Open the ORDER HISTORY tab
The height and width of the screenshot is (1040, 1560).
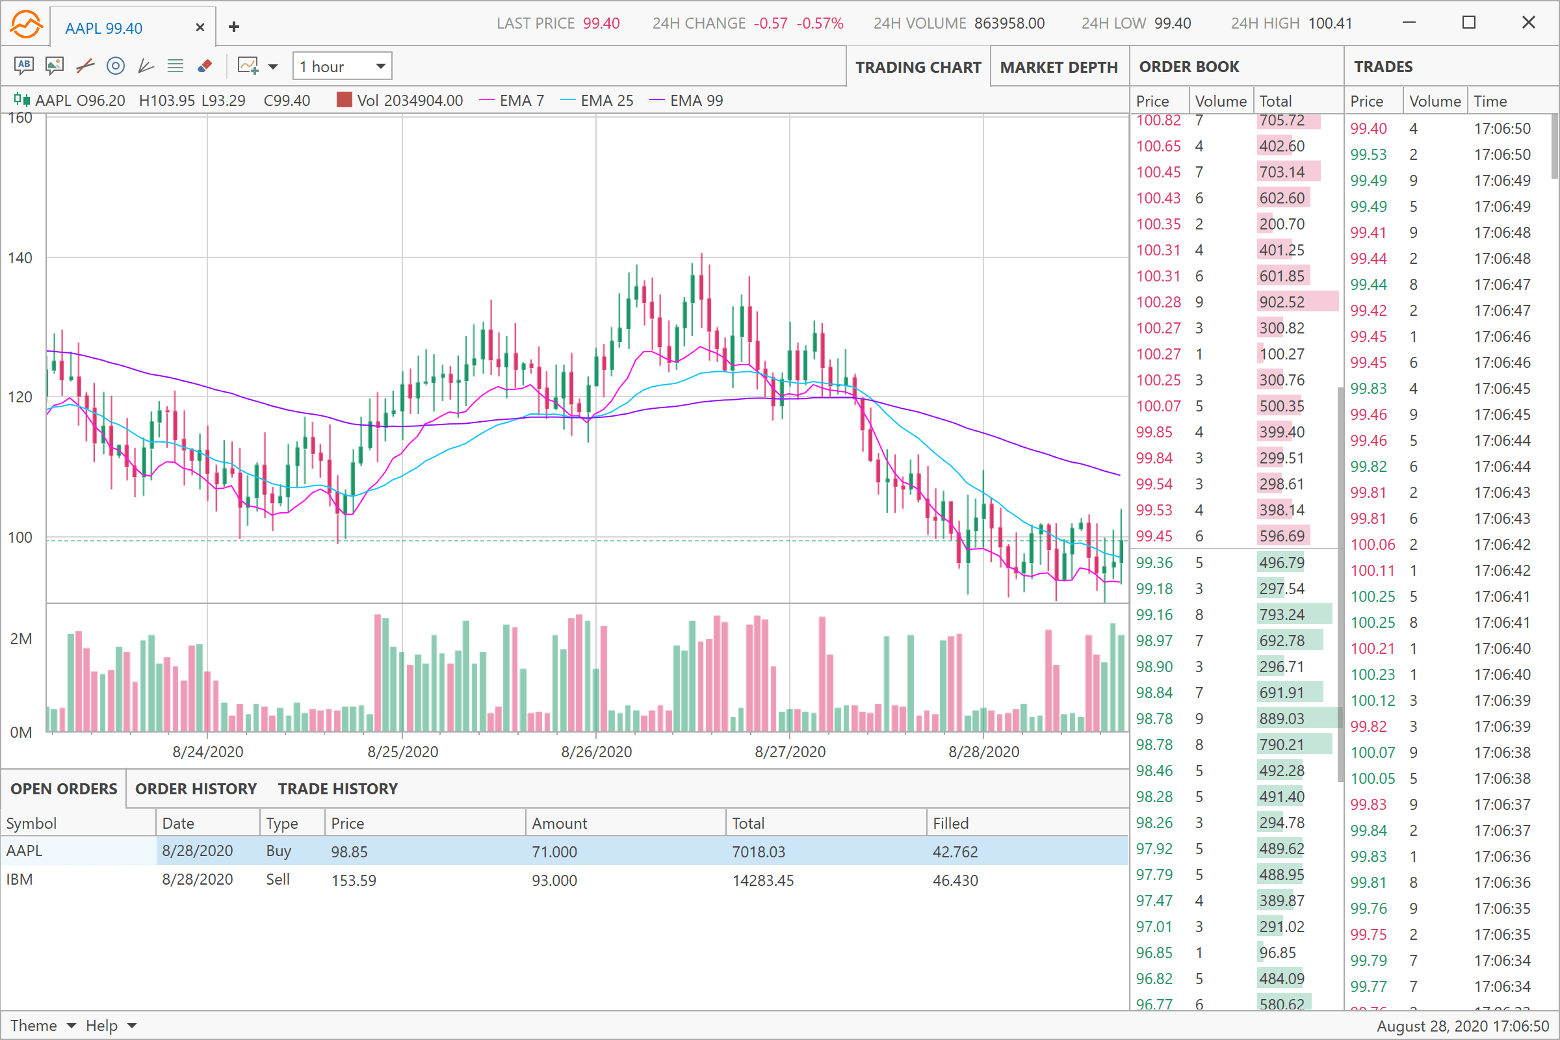(196, 789)
